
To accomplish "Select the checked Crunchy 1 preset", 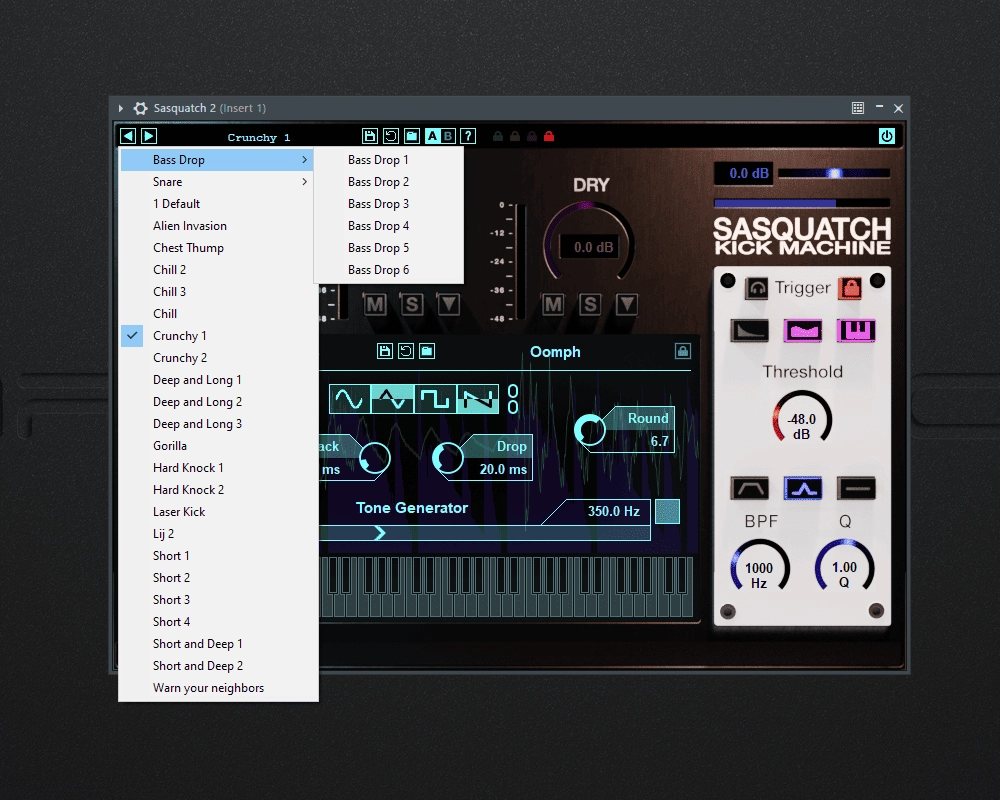I will coord(218,336).
